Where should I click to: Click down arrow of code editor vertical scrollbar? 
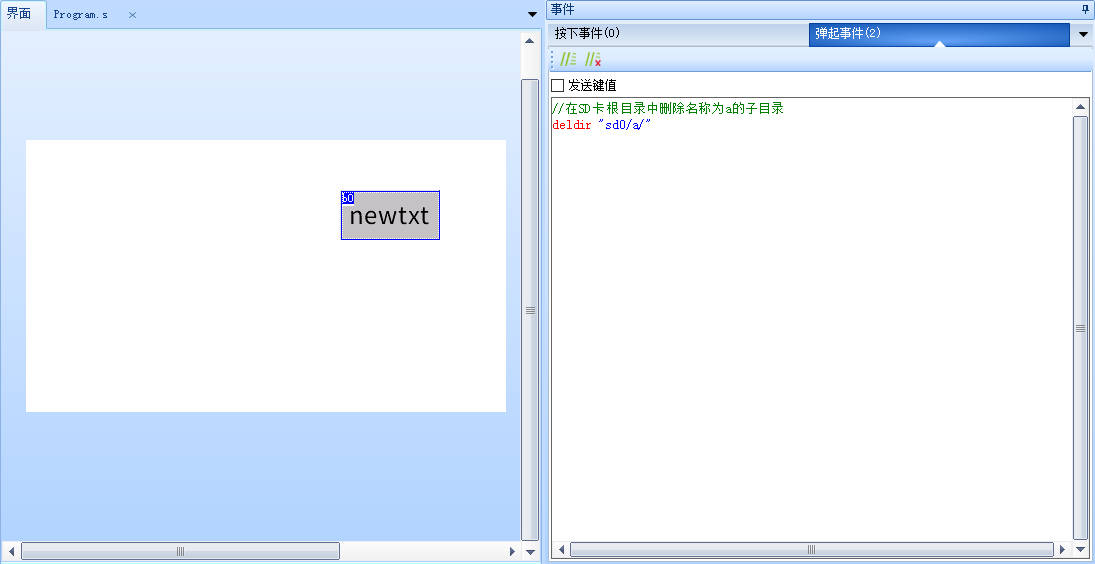[x=1080, y=550]
